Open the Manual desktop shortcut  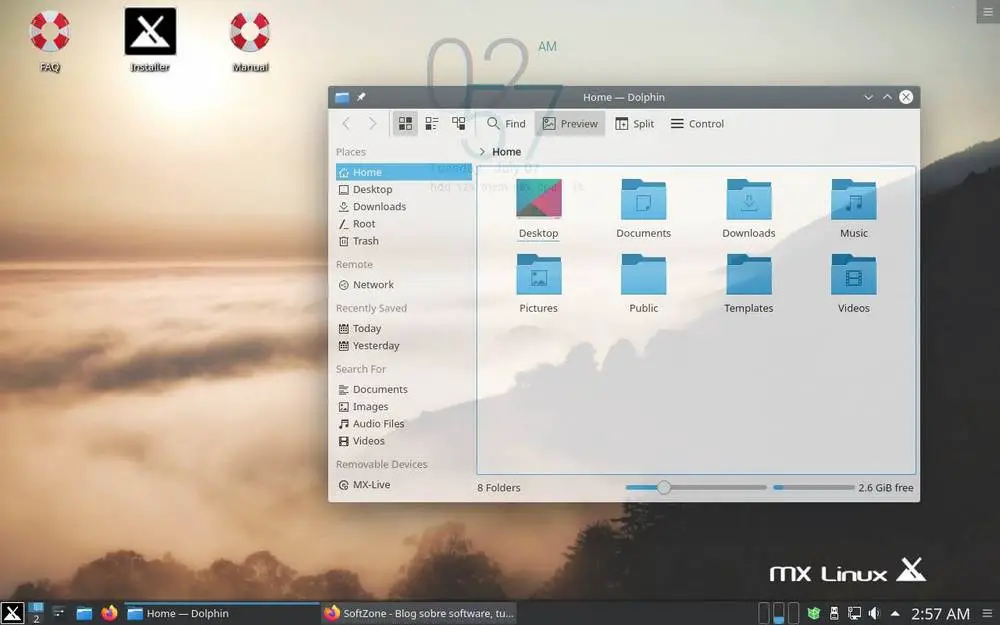(250, 40)
